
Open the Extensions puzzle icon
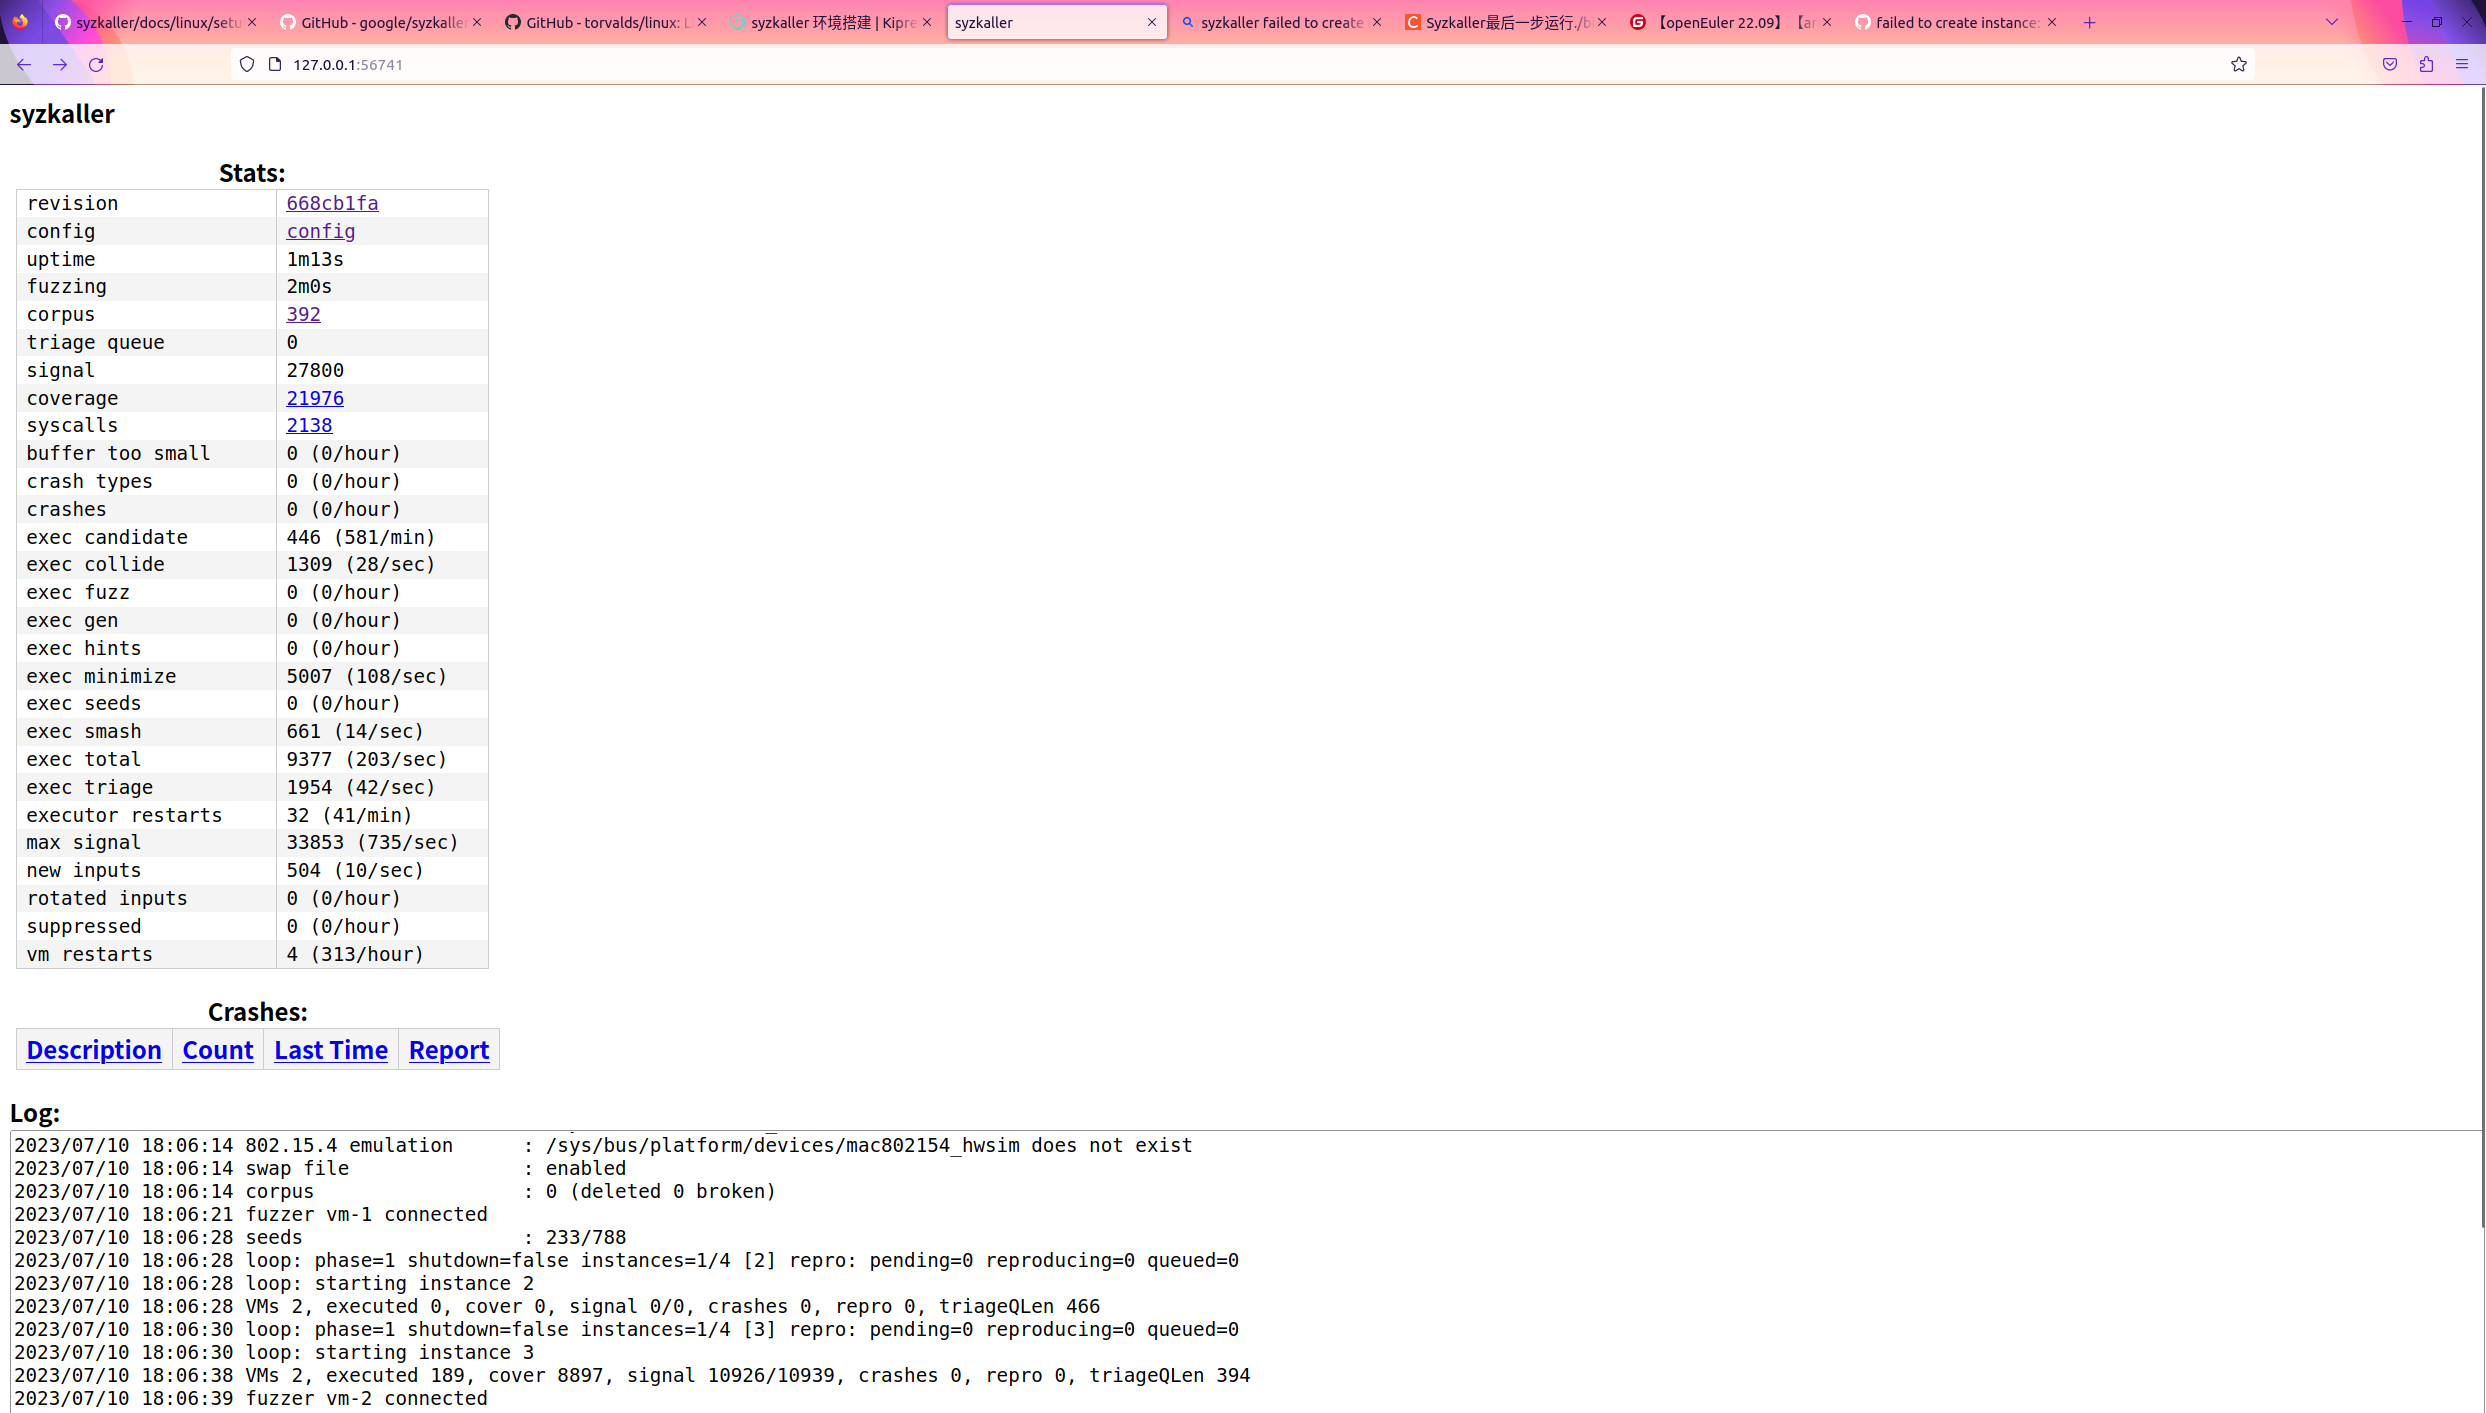pos(2426,64)
